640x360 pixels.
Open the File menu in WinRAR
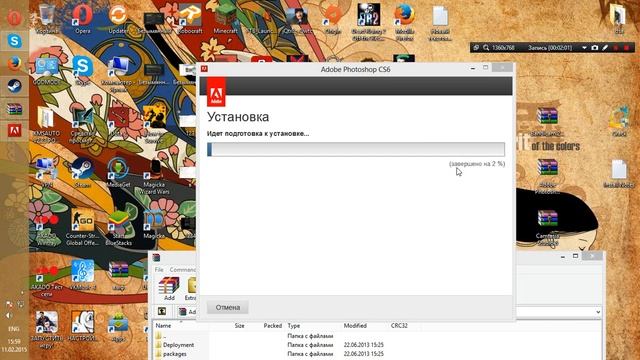(159, 269)
